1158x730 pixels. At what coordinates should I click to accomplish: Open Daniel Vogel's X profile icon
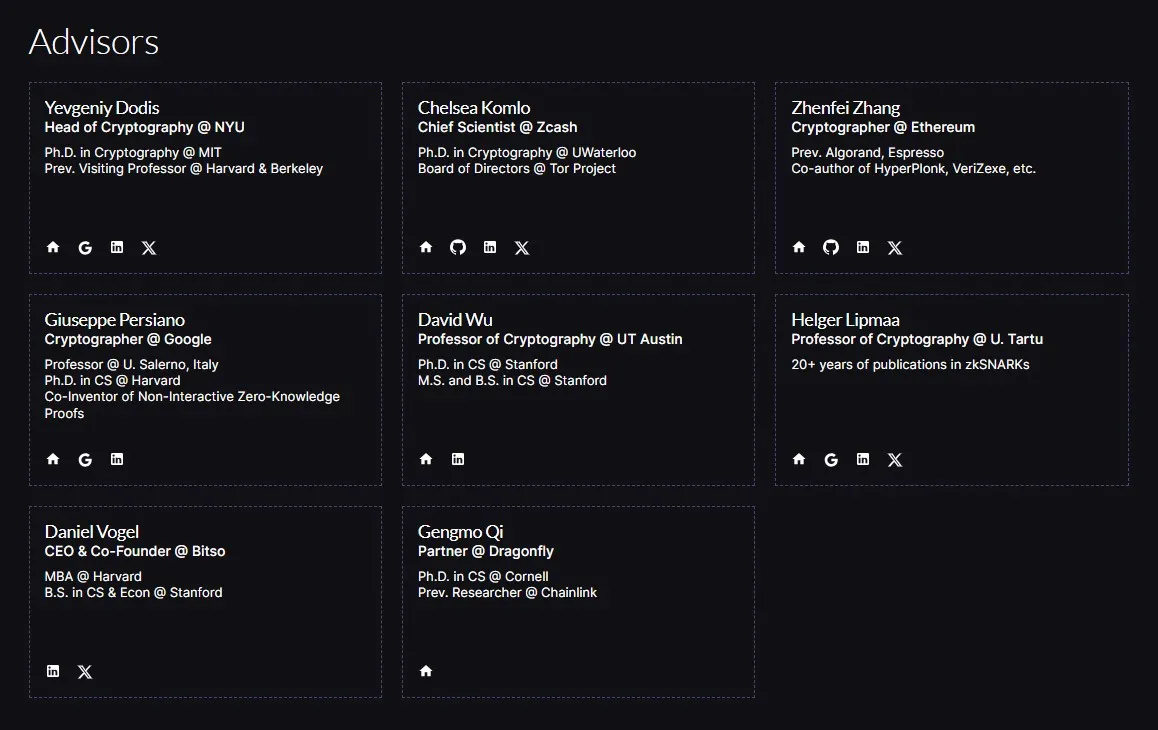coord(85,671)
